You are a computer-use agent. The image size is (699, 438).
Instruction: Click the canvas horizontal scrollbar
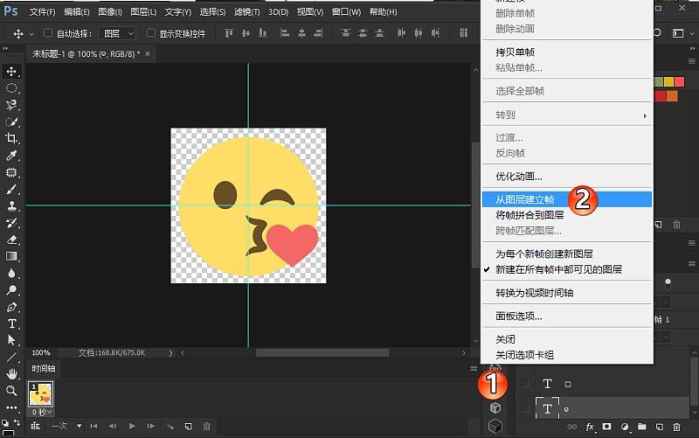pos(322,353)
